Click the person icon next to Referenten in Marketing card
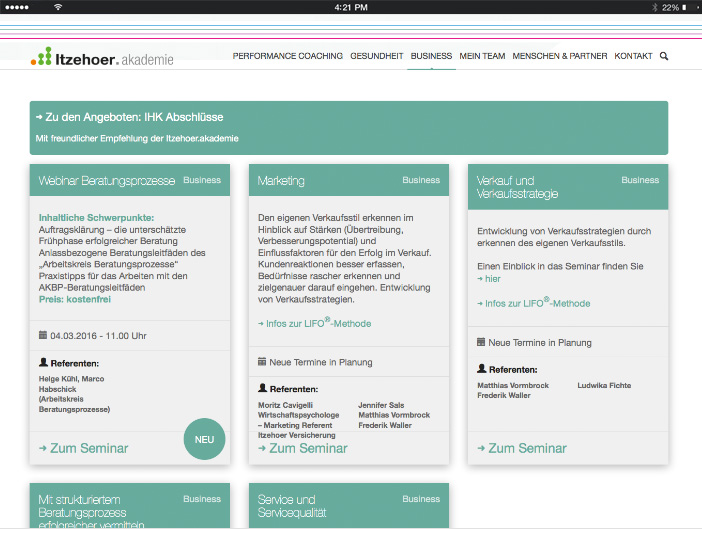The height and width of the screenshot is (534, 702). 262,388
